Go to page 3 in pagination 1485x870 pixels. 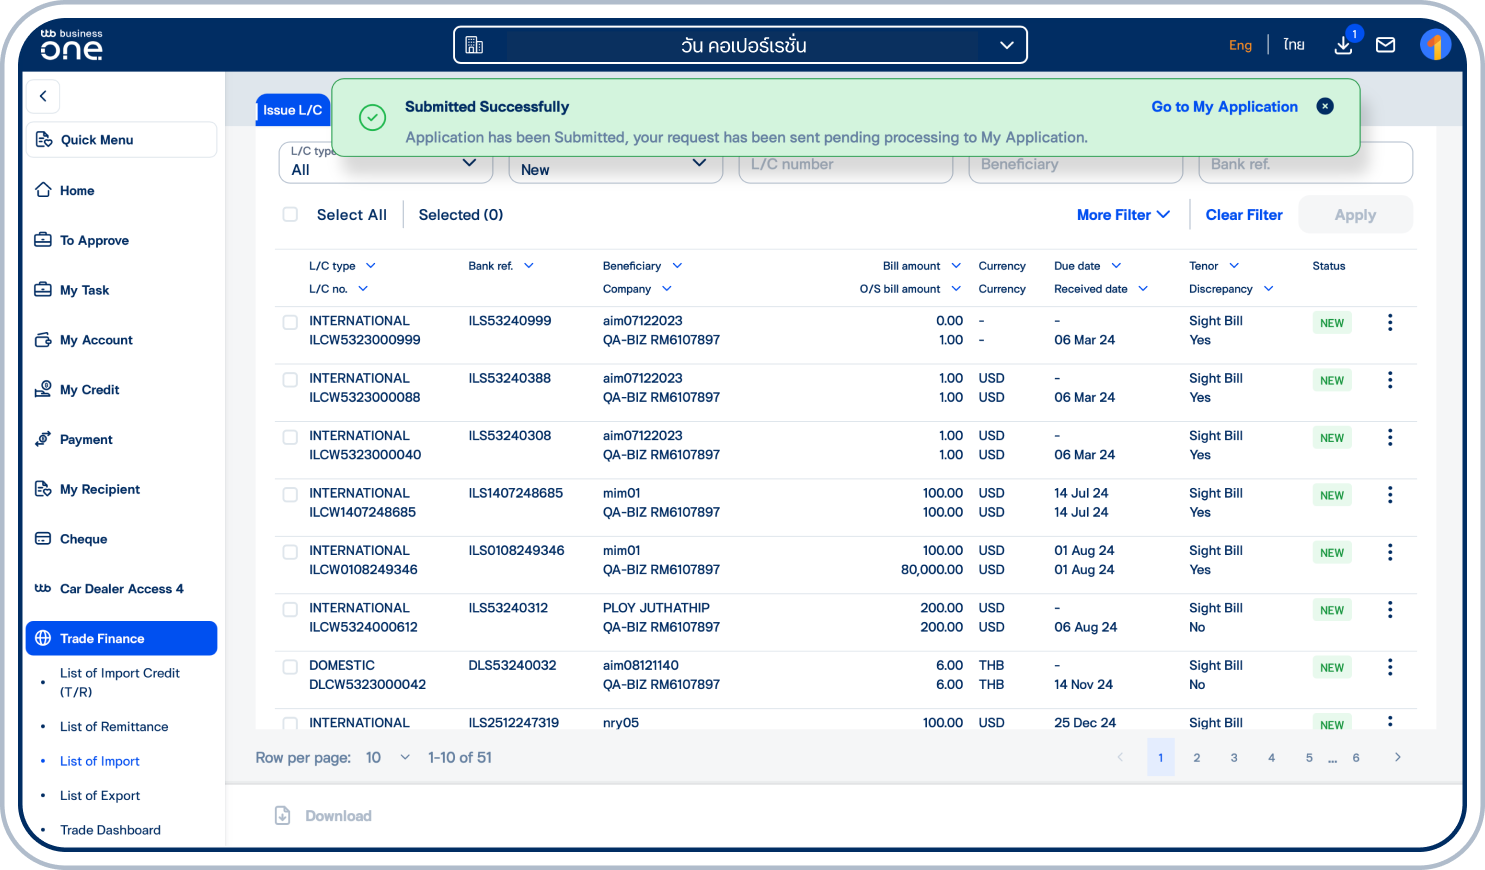(1234, 757)
